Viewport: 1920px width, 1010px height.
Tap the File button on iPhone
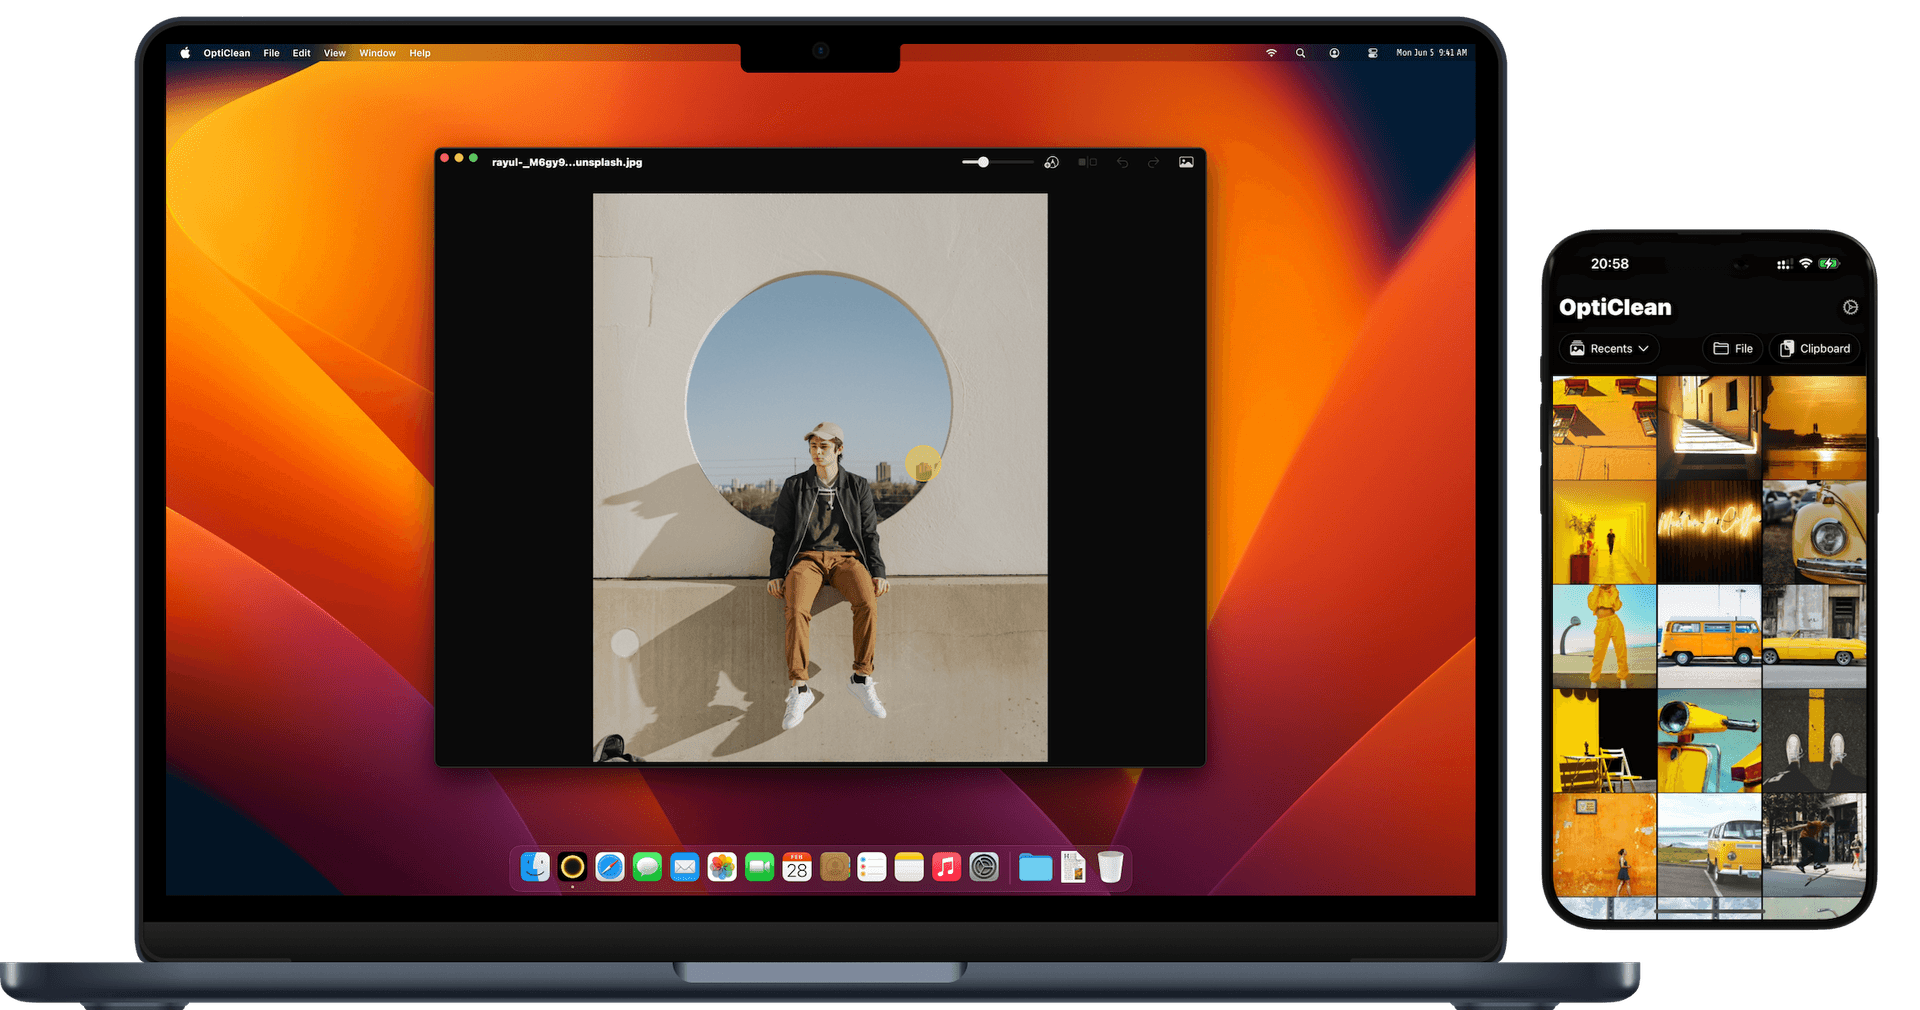pos(1733,348)
